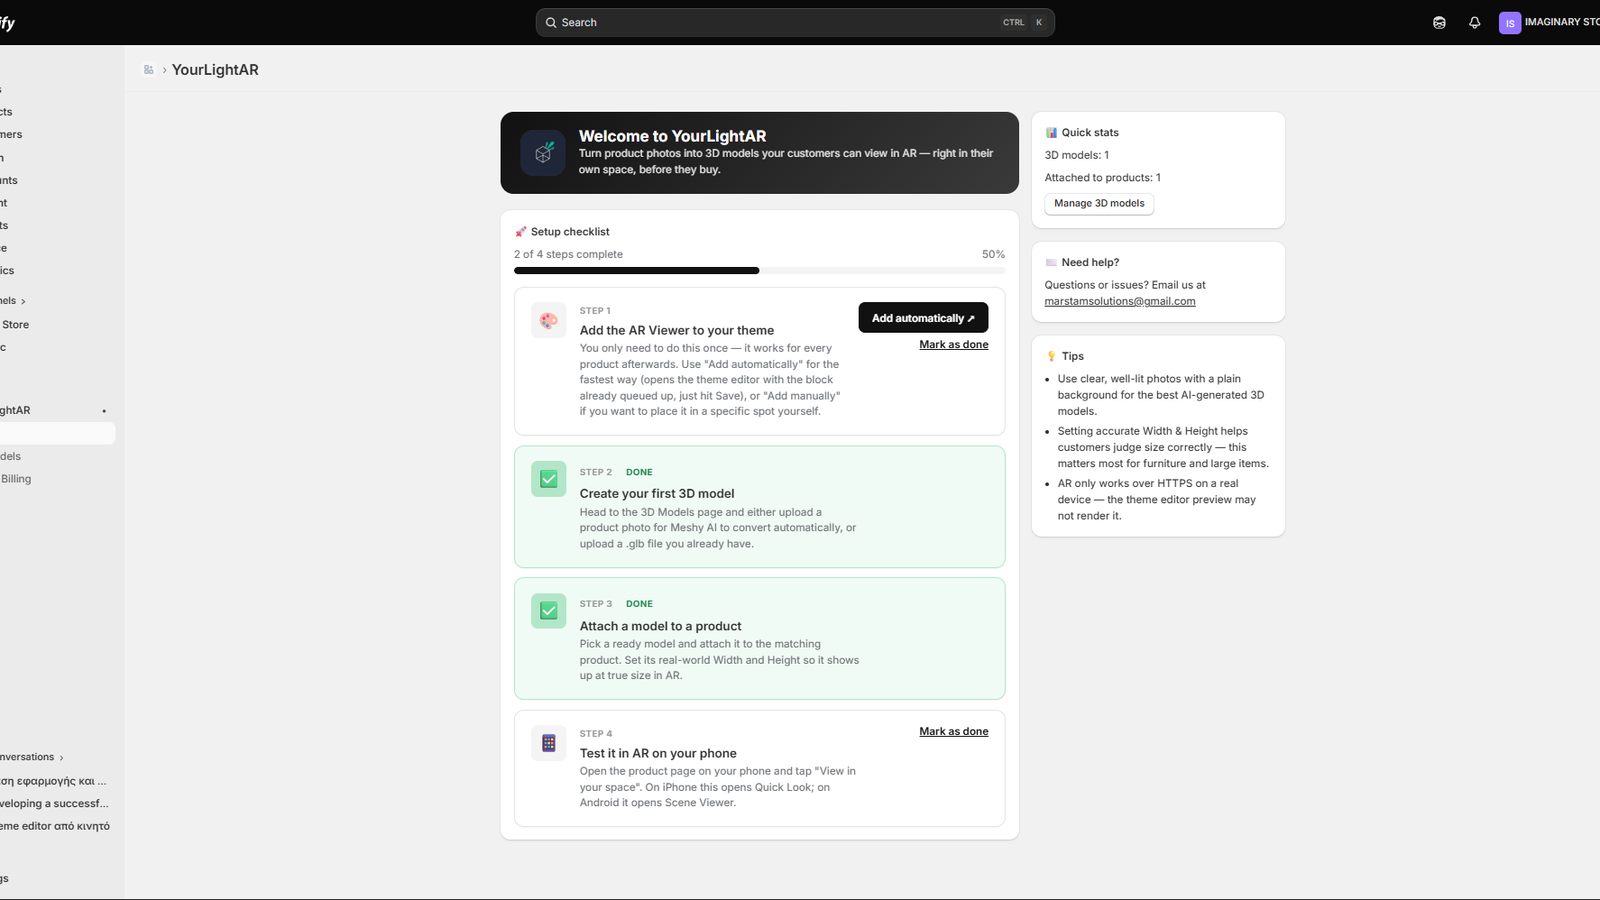Click the Manage 3D models button
Screen dimensions: 1600x900
click(x=1099, y=203)
